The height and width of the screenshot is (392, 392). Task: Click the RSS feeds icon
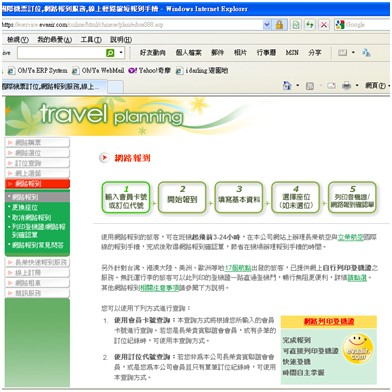[x=310, y=86]
